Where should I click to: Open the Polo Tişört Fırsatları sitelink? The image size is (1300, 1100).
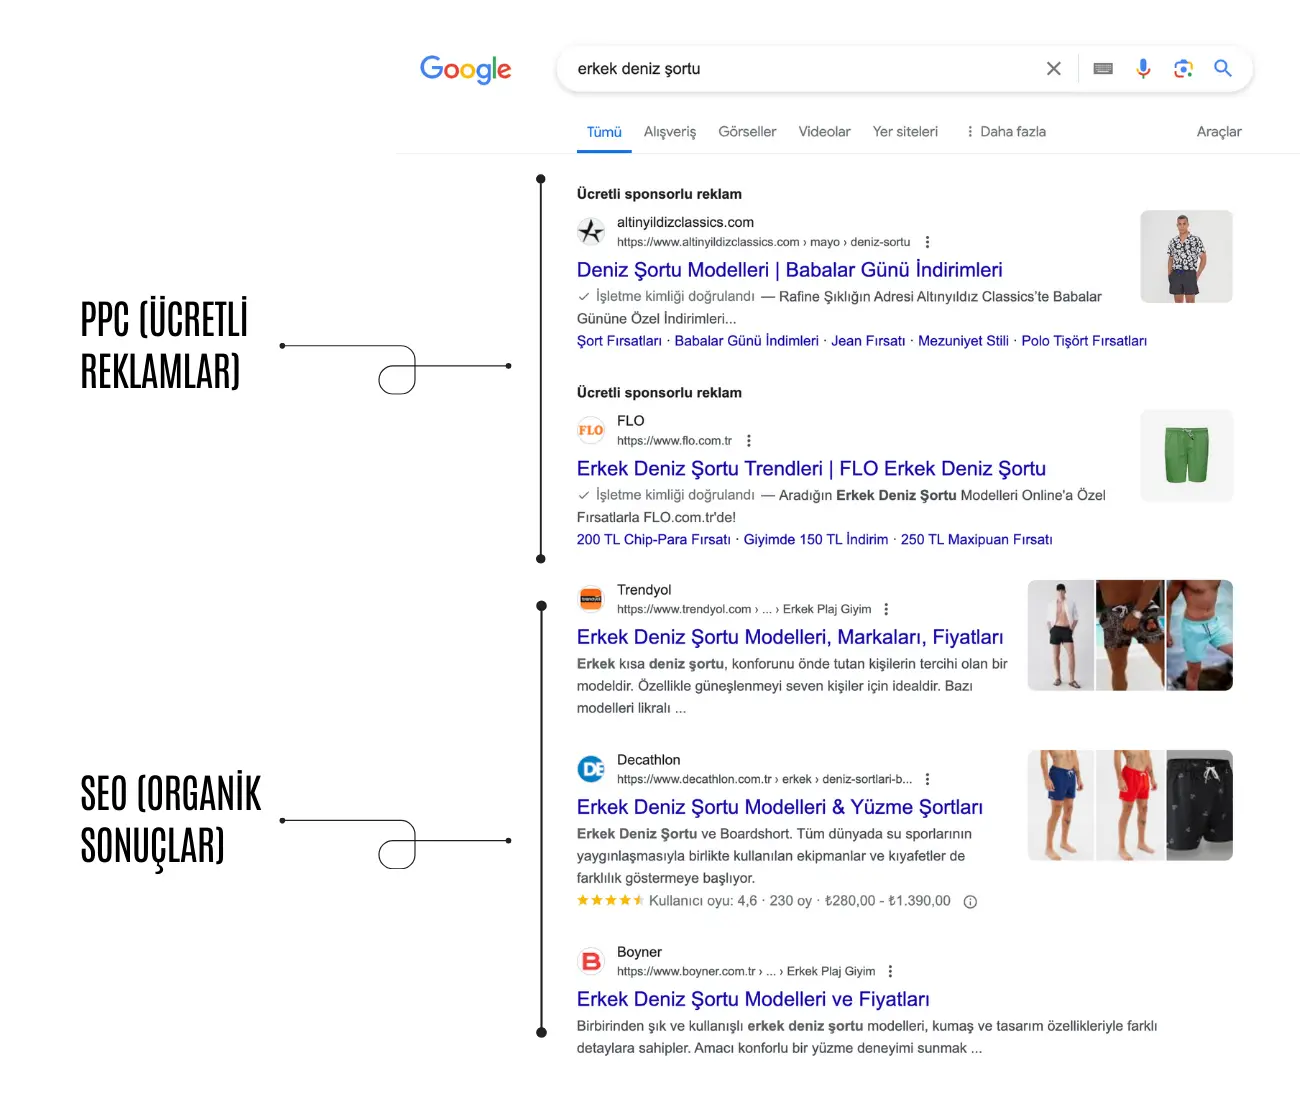1084,341
